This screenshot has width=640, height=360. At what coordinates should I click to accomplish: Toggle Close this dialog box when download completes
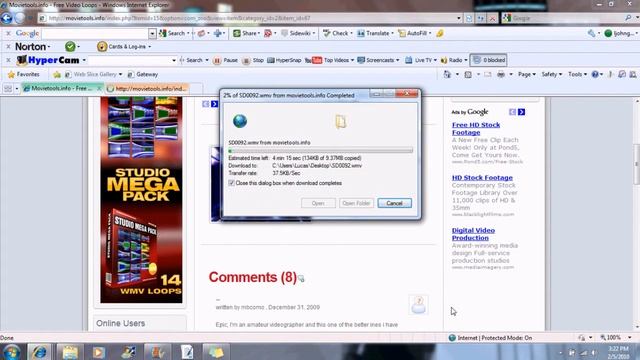click(232, 183)
